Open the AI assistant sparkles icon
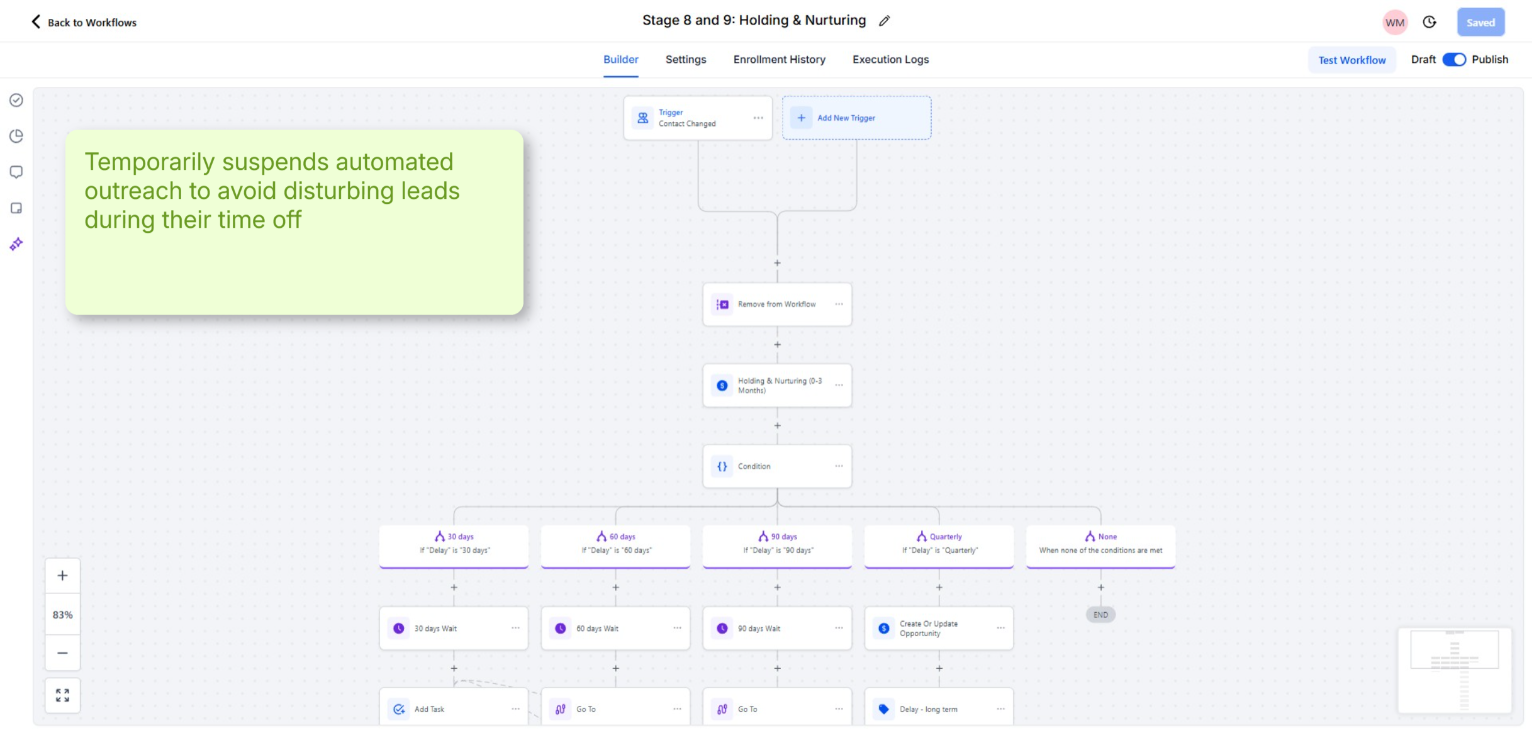 tap(15, 243)
